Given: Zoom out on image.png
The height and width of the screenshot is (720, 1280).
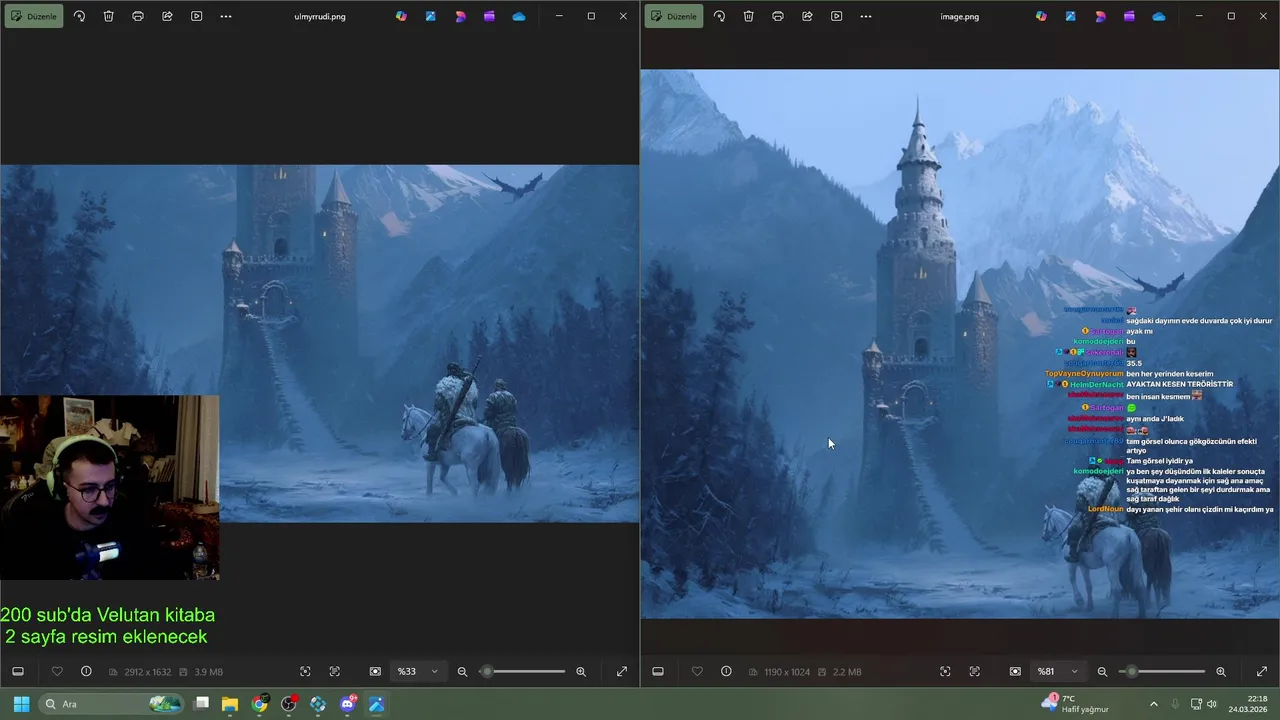Looking at the screenshot, I should [1102, 671].
